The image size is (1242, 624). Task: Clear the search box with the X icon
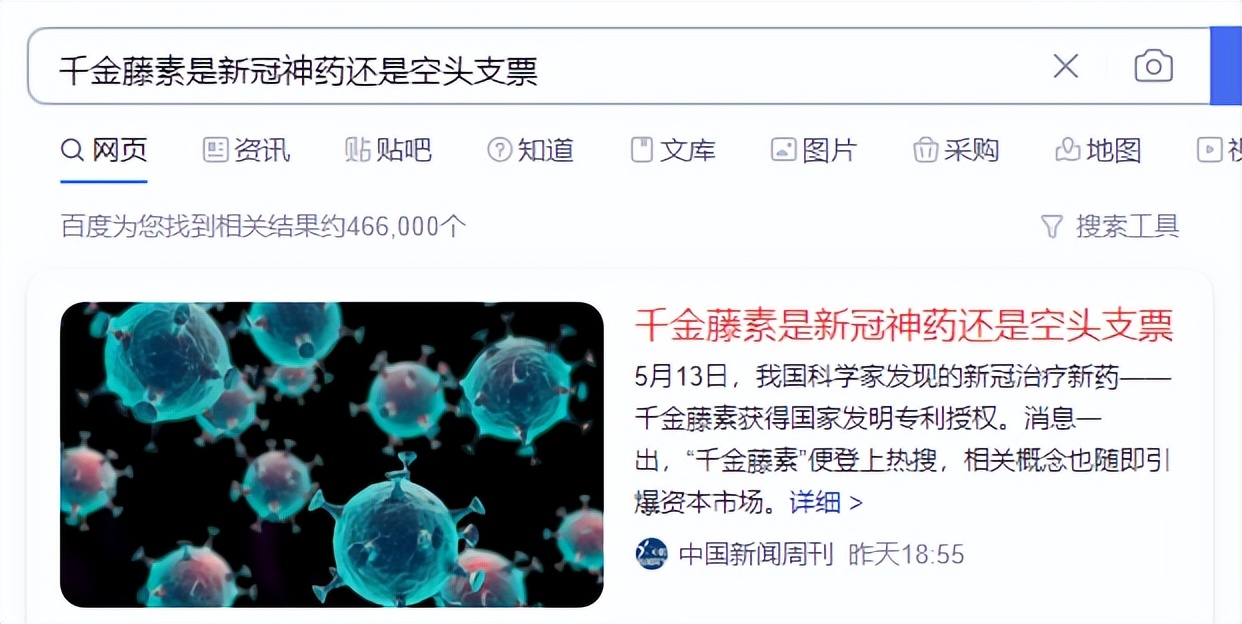click(1066, 67)
